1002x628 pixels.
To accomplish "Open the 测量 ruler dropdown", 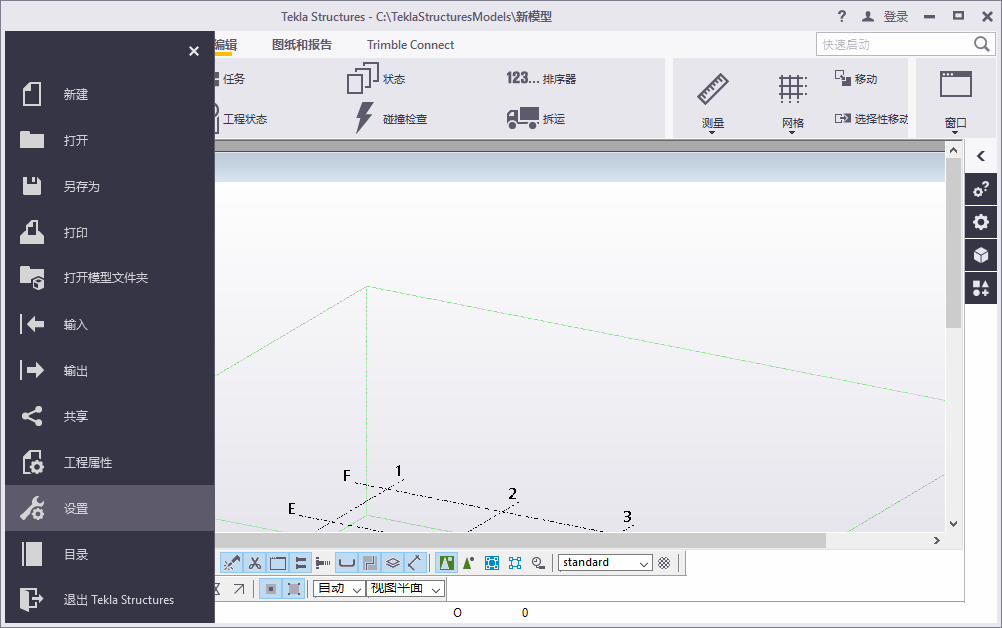I will point(713,102).
